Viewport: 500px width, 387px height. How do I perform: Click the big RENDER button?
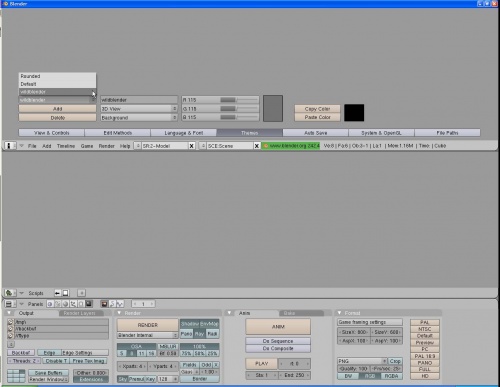point(147,325)
